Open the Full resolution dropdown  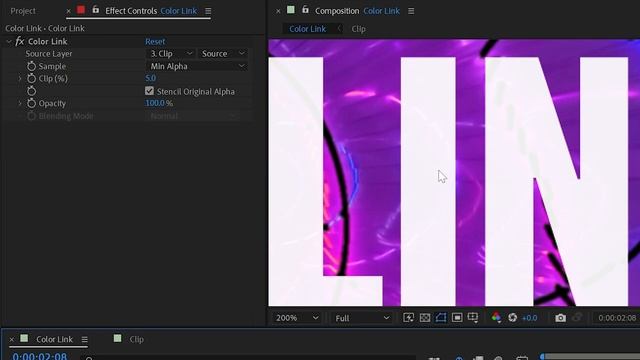click(361, 318)
